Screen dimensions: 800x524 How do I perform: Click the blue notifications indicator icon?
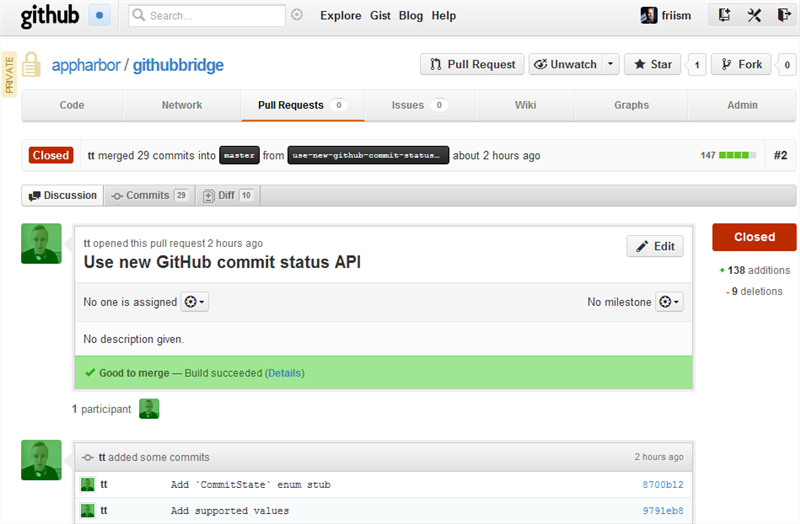[x=99, y=15]
